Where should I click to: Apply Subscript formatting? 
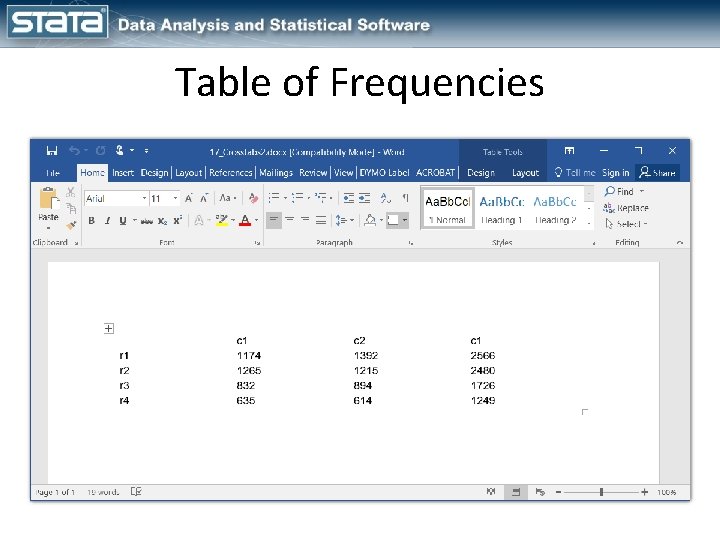pyautogui.click(x=163, y=221)
